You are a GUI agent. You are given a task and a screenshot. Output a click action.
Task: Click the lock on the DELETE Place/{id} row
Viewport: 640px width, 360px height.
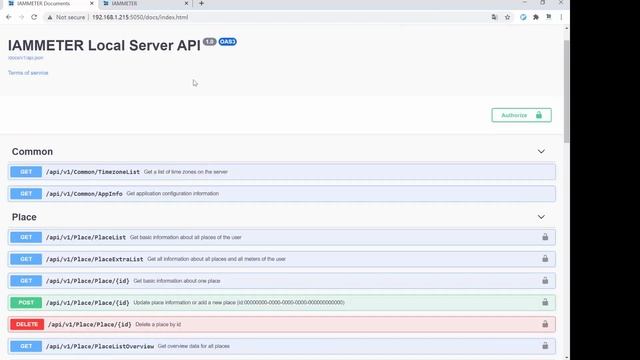click(545, 324)
